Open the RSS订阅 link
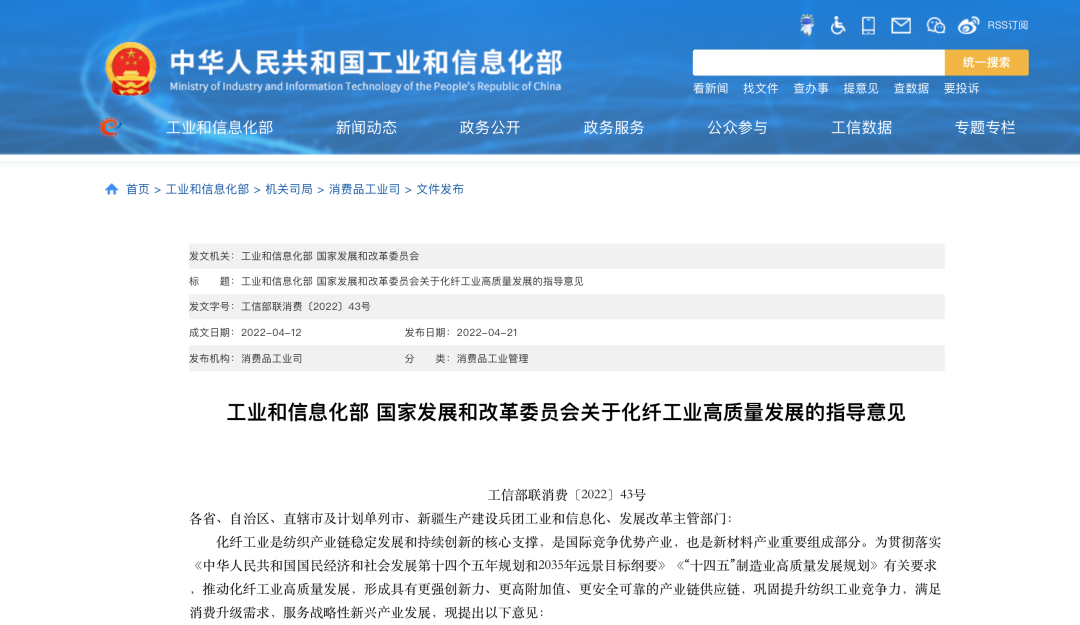The image size is (1080, 625). coord(1008,25)
